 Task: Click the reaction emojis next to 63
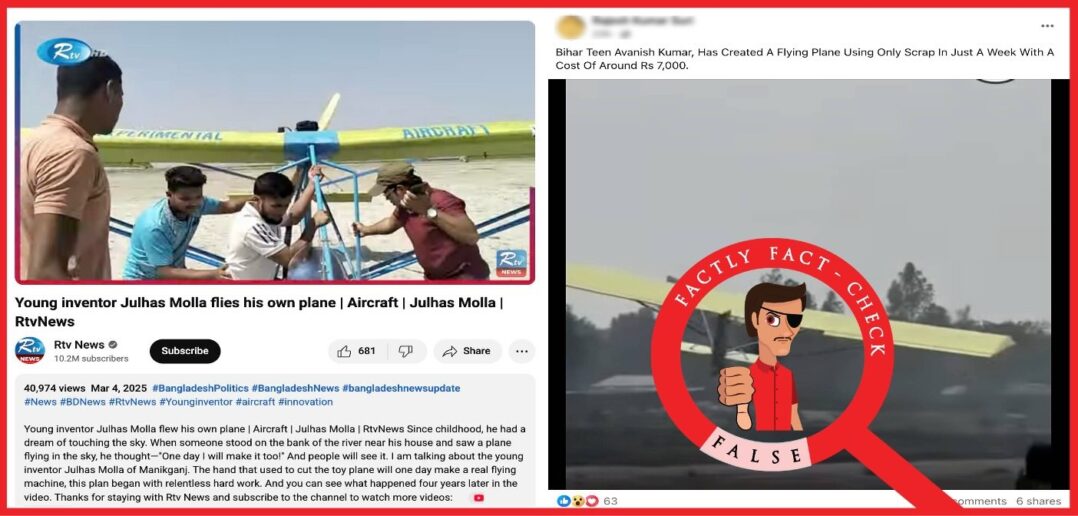coord(578,501)
